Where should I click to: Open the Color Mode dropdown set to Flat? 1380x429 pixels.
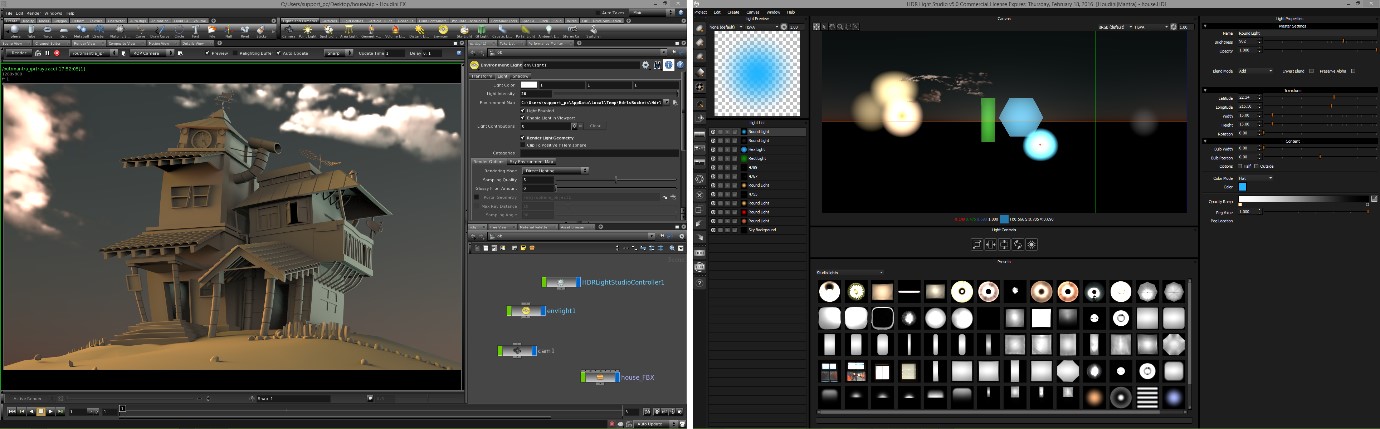coord(1255,178)
